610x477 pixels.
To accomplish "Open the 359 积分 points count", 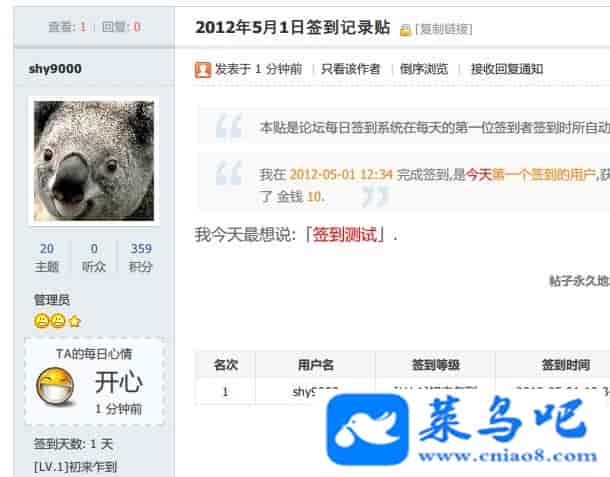I will point(141,257).
